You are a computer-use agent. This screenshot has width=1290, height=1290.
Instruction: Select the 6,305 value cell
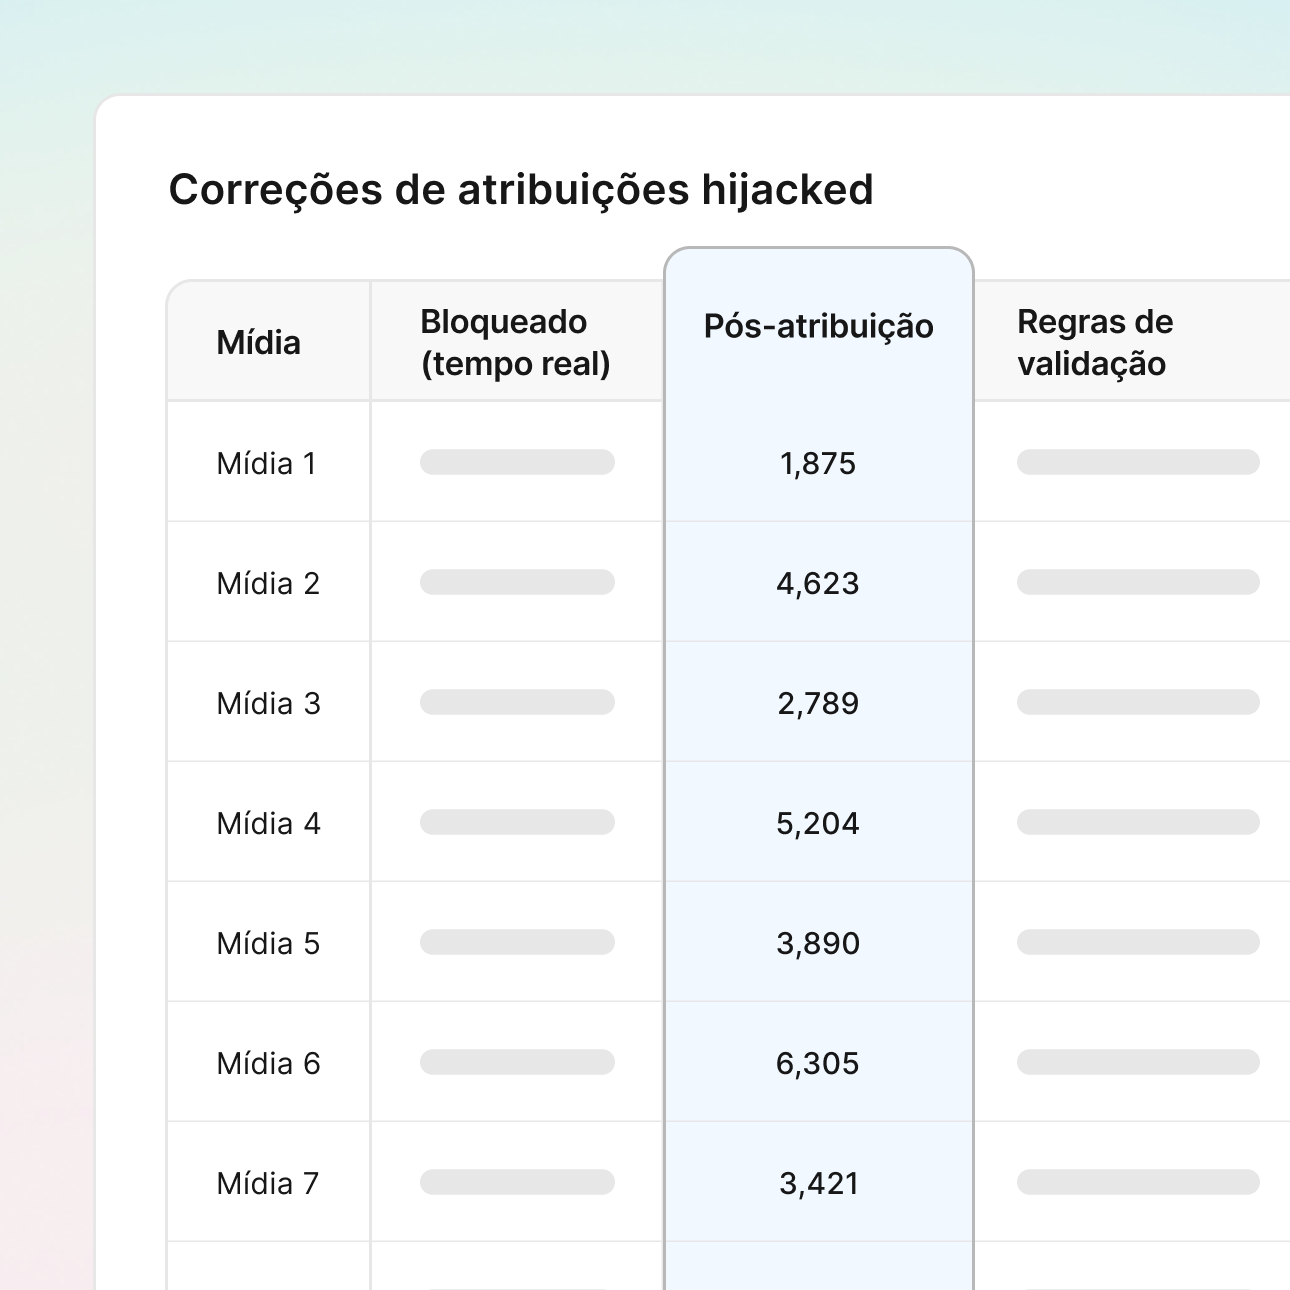(x=818, y=1064)
